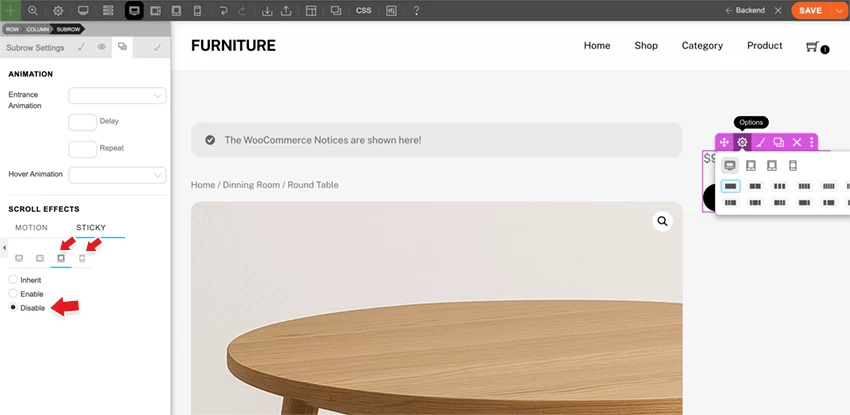
Task: Select the Inherit radio option
Action: pos(13,280)
